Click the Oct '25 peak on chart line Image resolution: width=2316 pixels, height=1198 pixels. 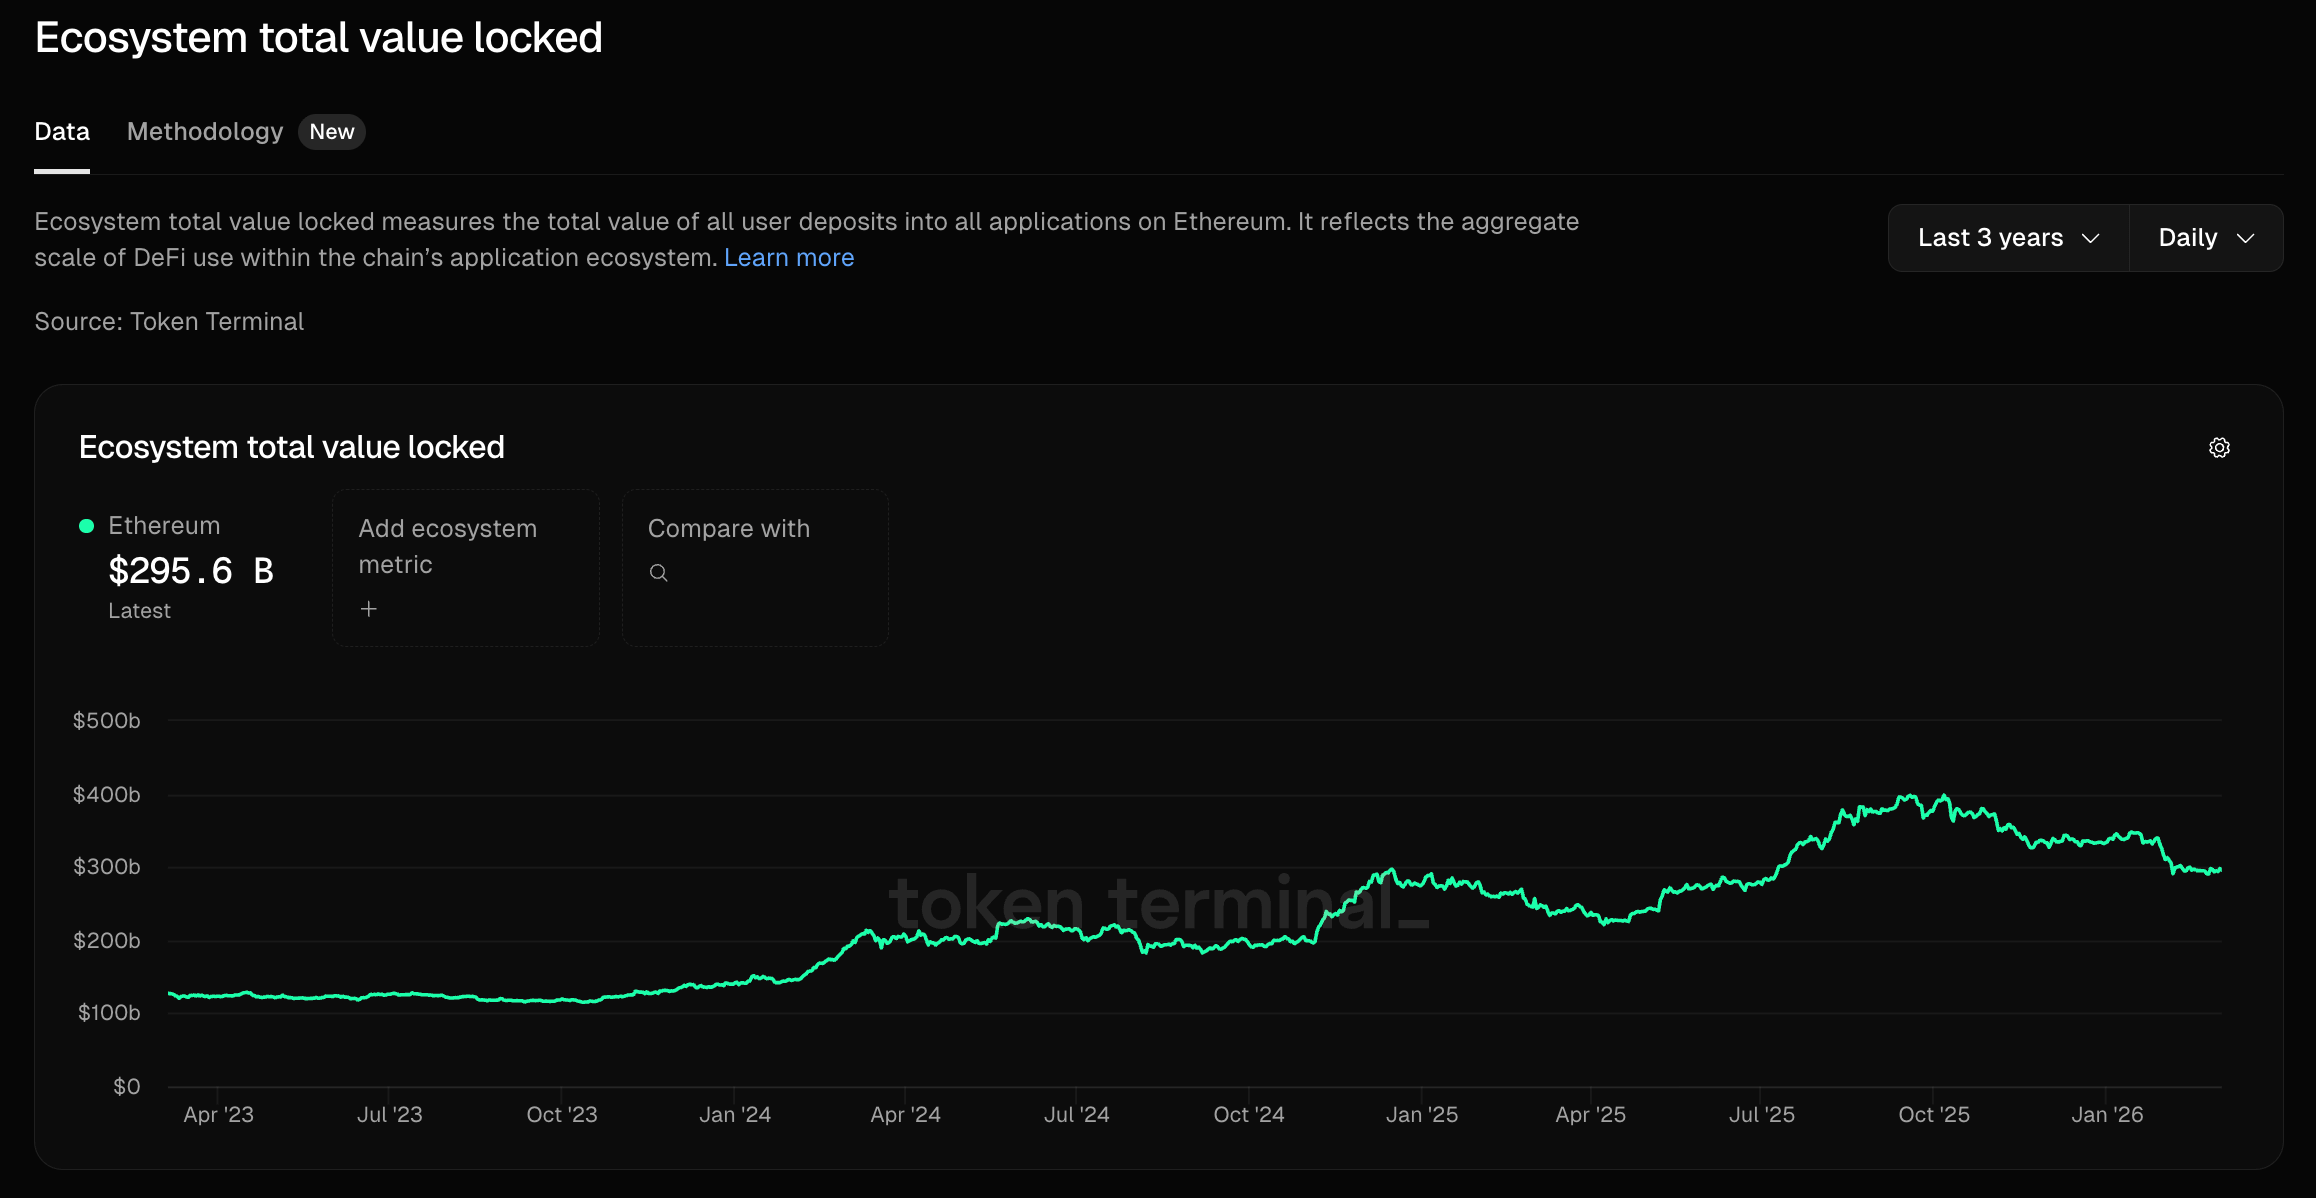click(1943, 797)
